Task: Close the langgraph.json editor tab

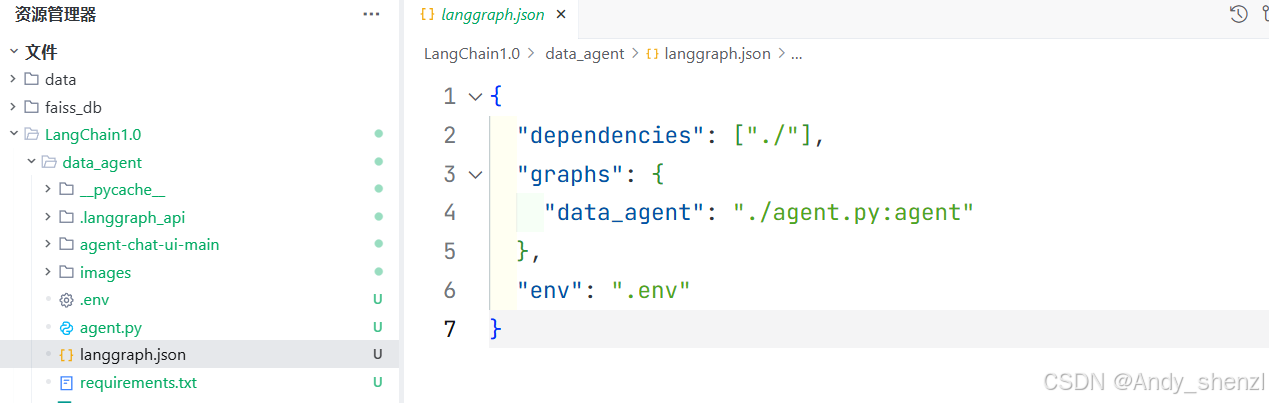Action: click(561, 14)
